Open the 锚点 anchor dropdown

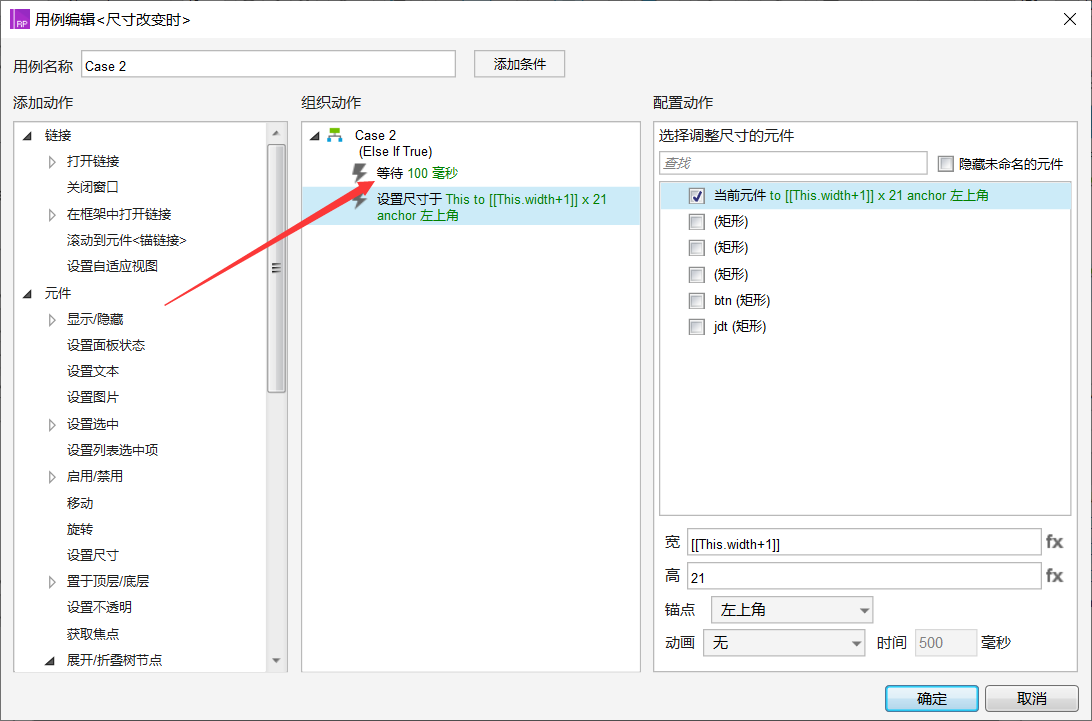point(791,609)
